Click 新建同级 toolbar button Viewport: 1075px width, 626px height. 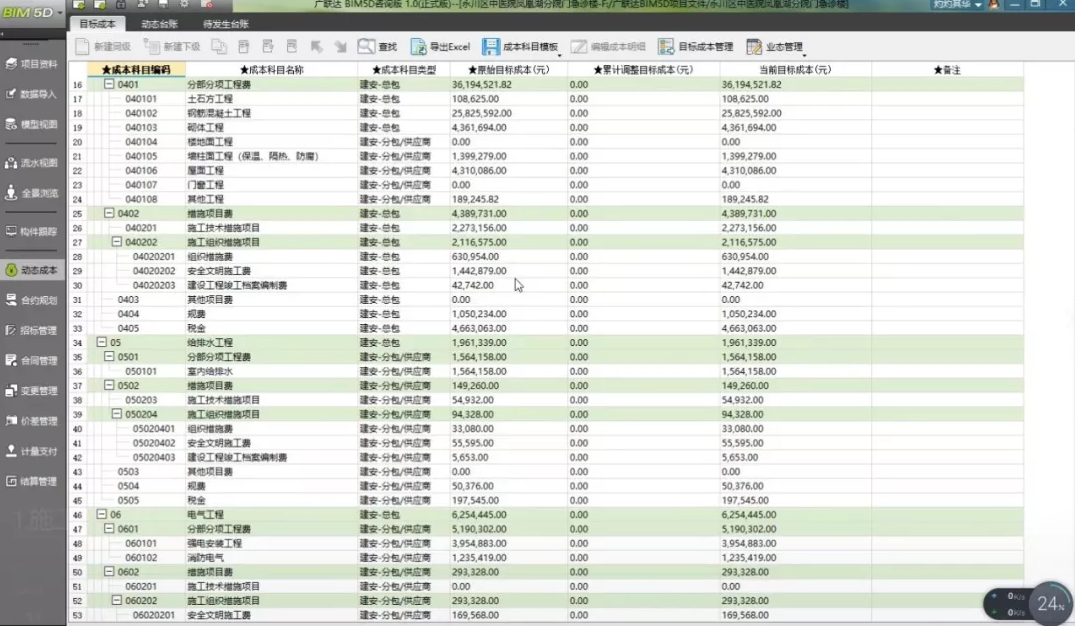click(x=103, y=47)
